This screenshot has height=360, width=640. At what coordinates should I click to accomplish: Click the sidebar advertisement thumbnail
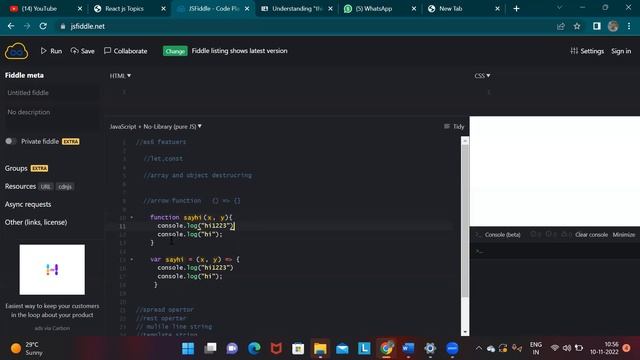tap(52, 269)
